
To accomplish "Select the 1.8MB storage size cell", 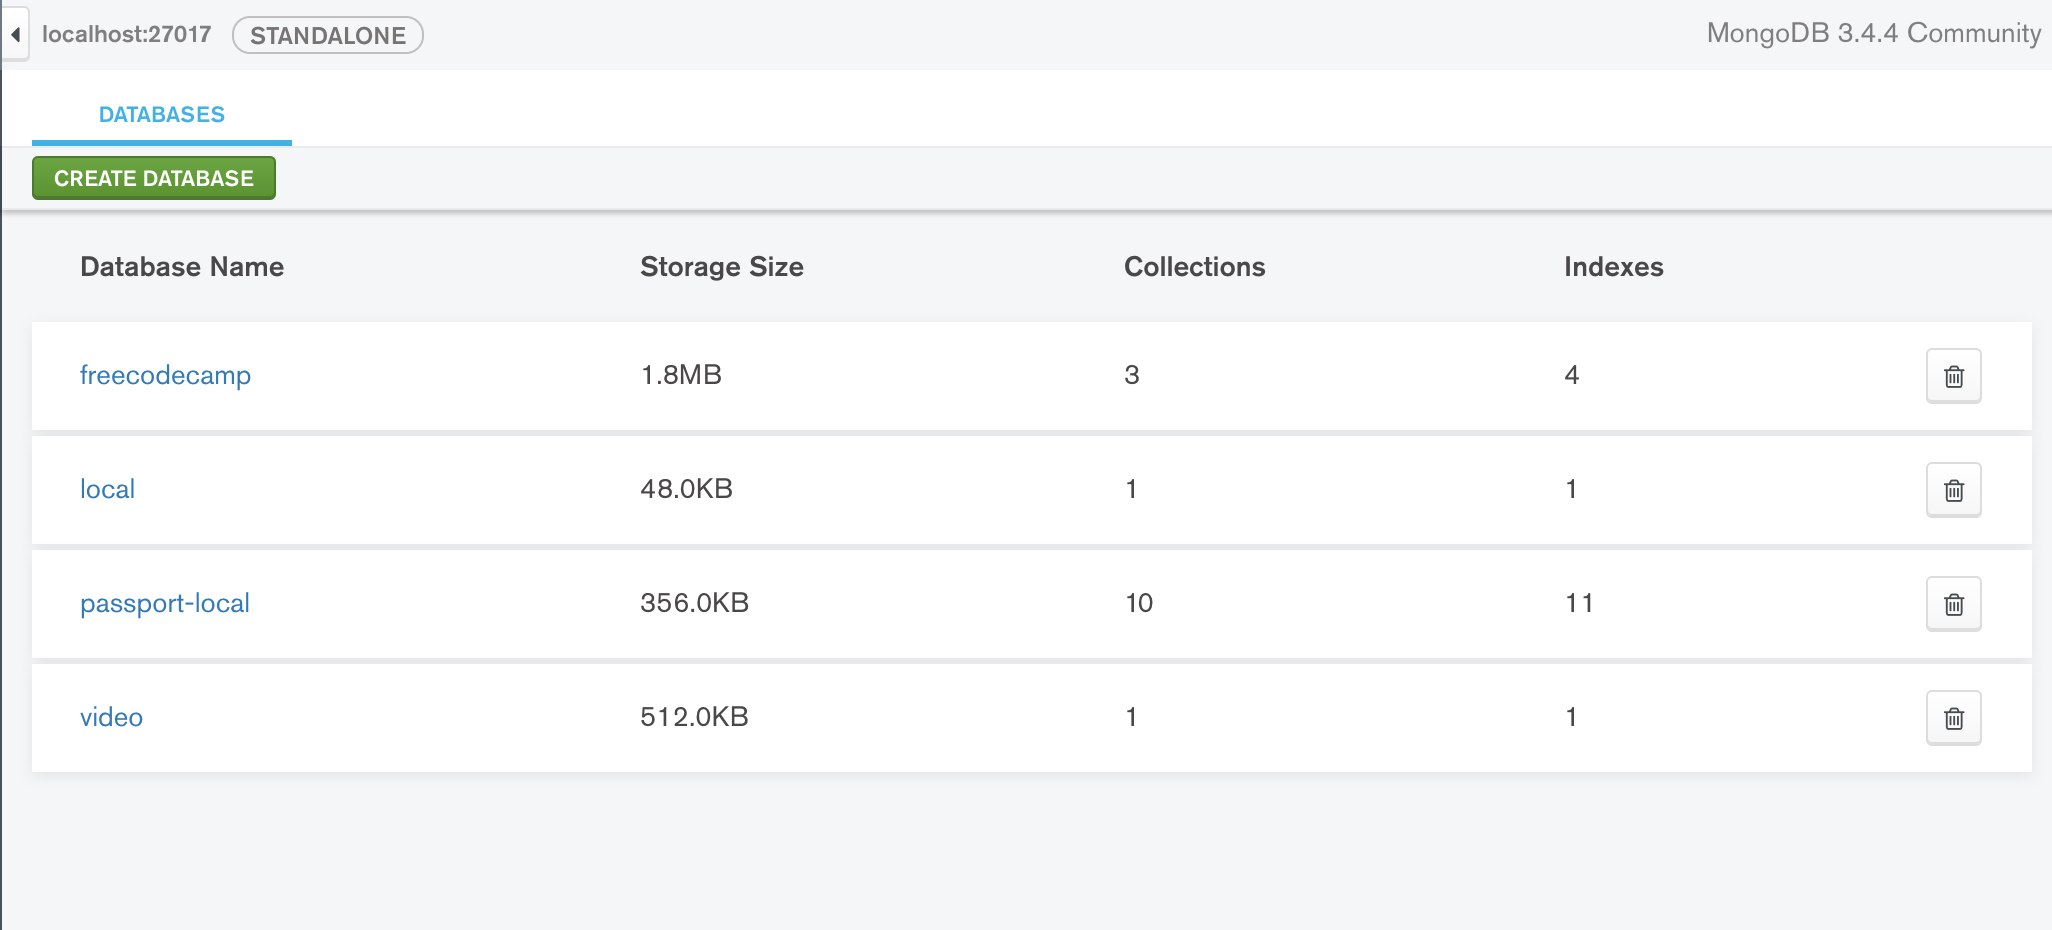I will (681, 376).
